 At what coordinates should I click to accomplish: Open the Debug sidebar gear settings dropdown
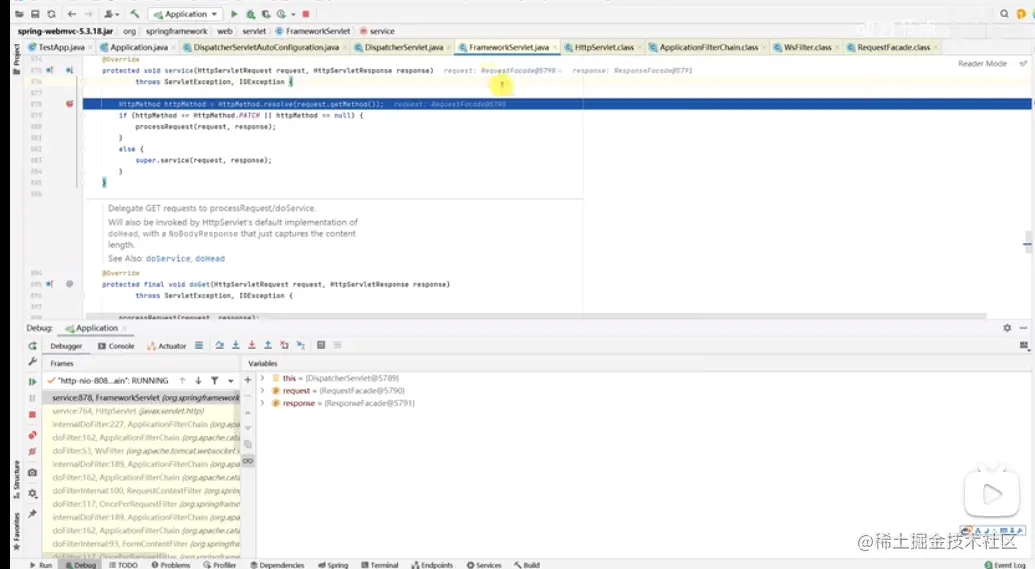32,494
